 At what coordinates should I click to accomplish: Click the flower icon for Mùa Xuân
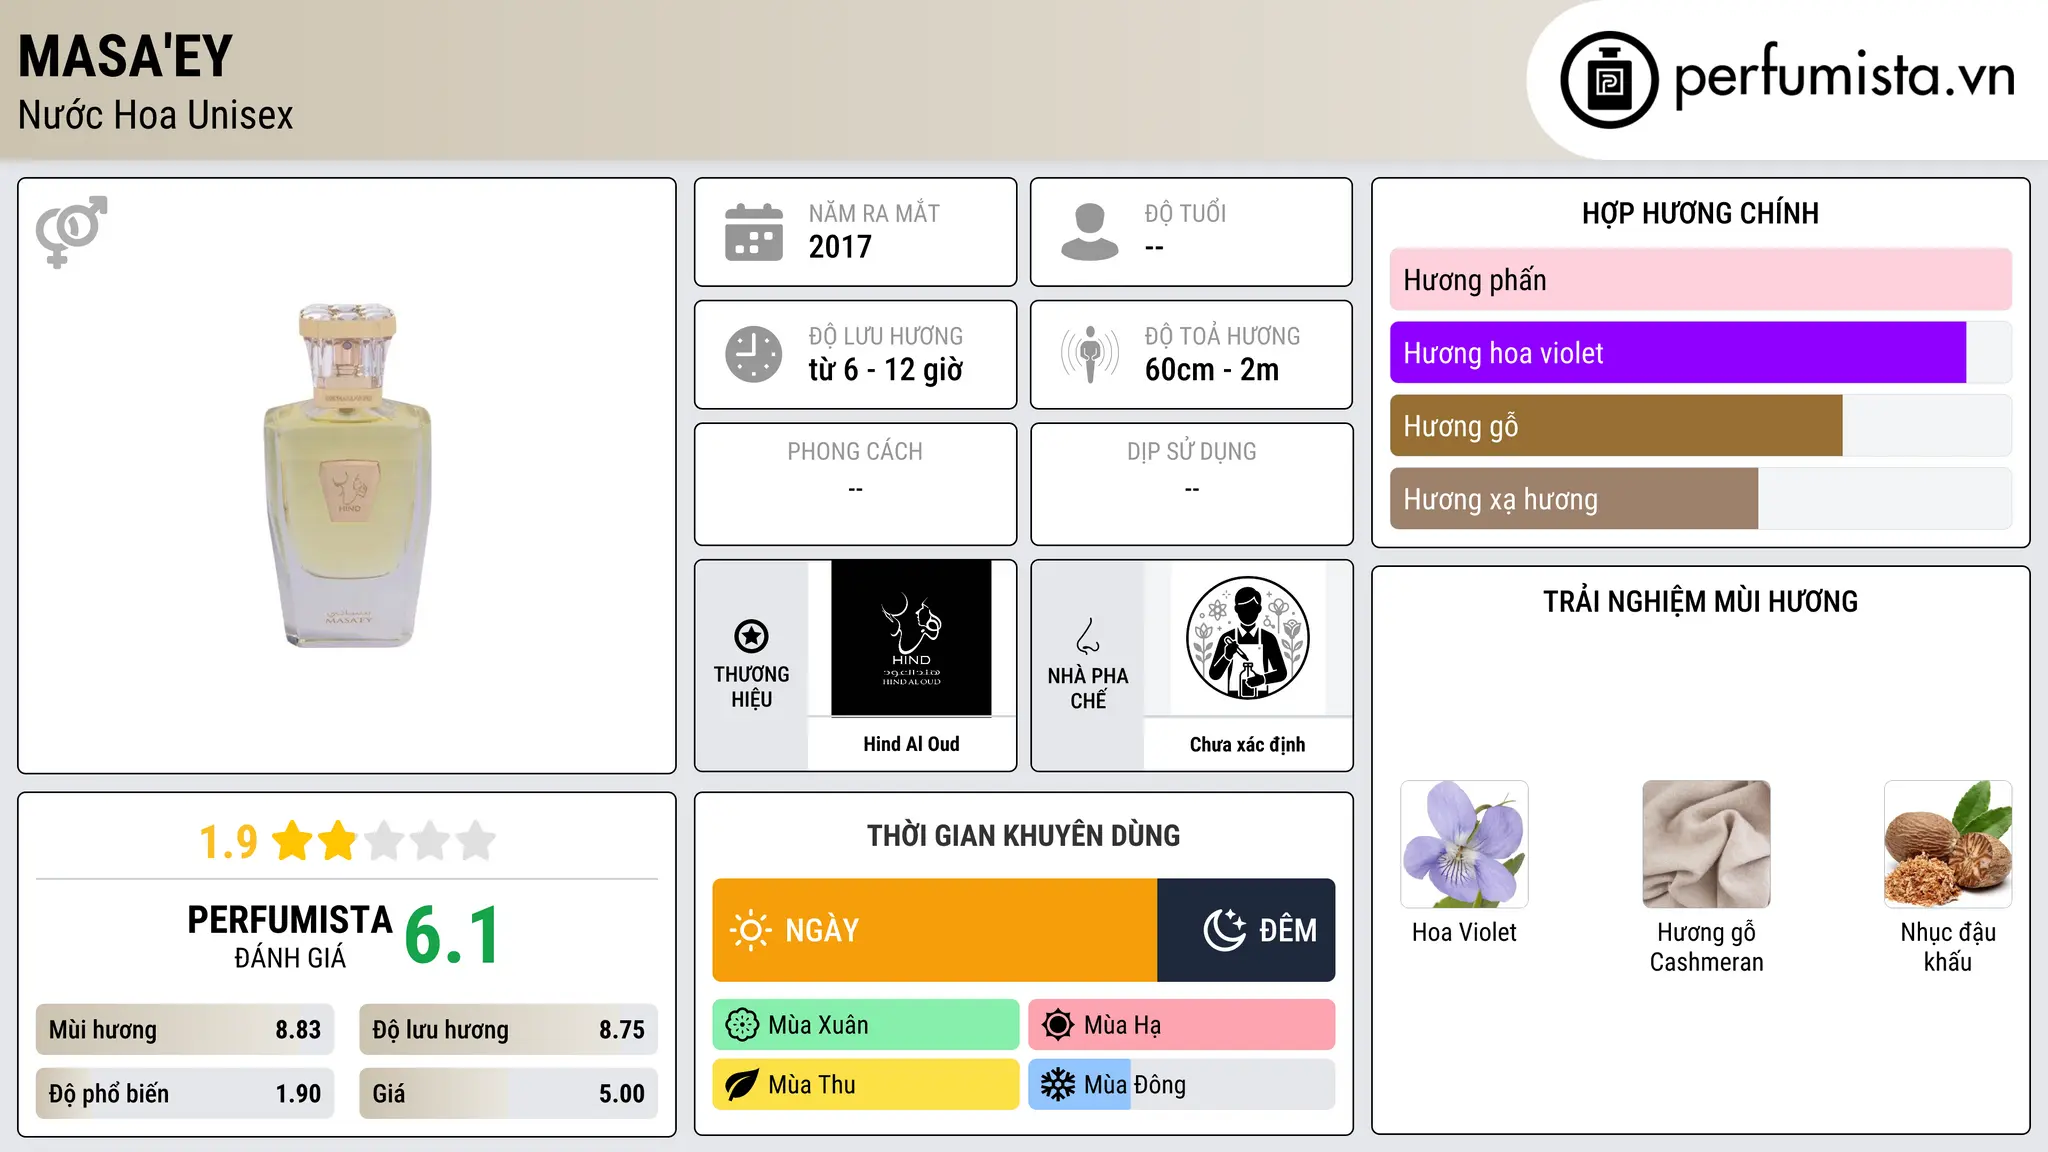[742, 1025]
